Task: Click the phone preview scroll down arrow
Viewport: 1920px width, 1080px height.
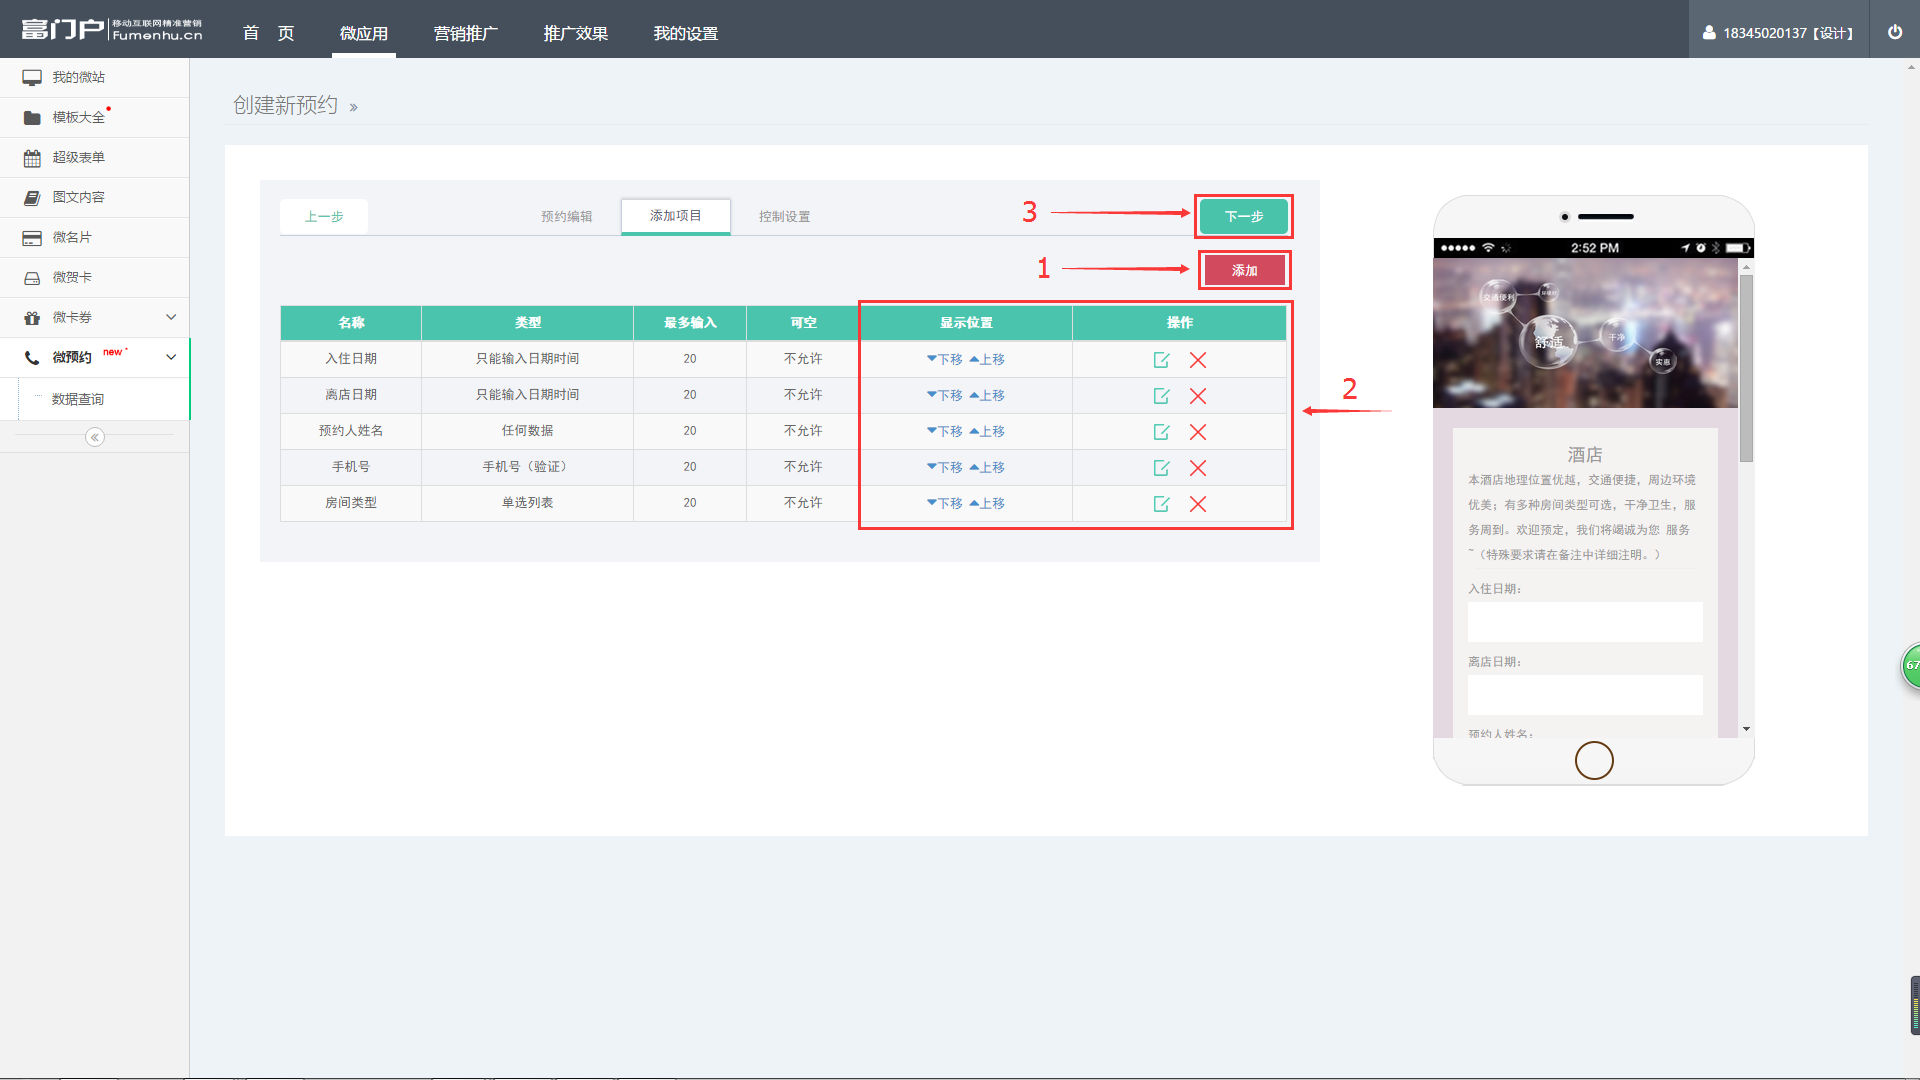Action: coord(1746,729)
